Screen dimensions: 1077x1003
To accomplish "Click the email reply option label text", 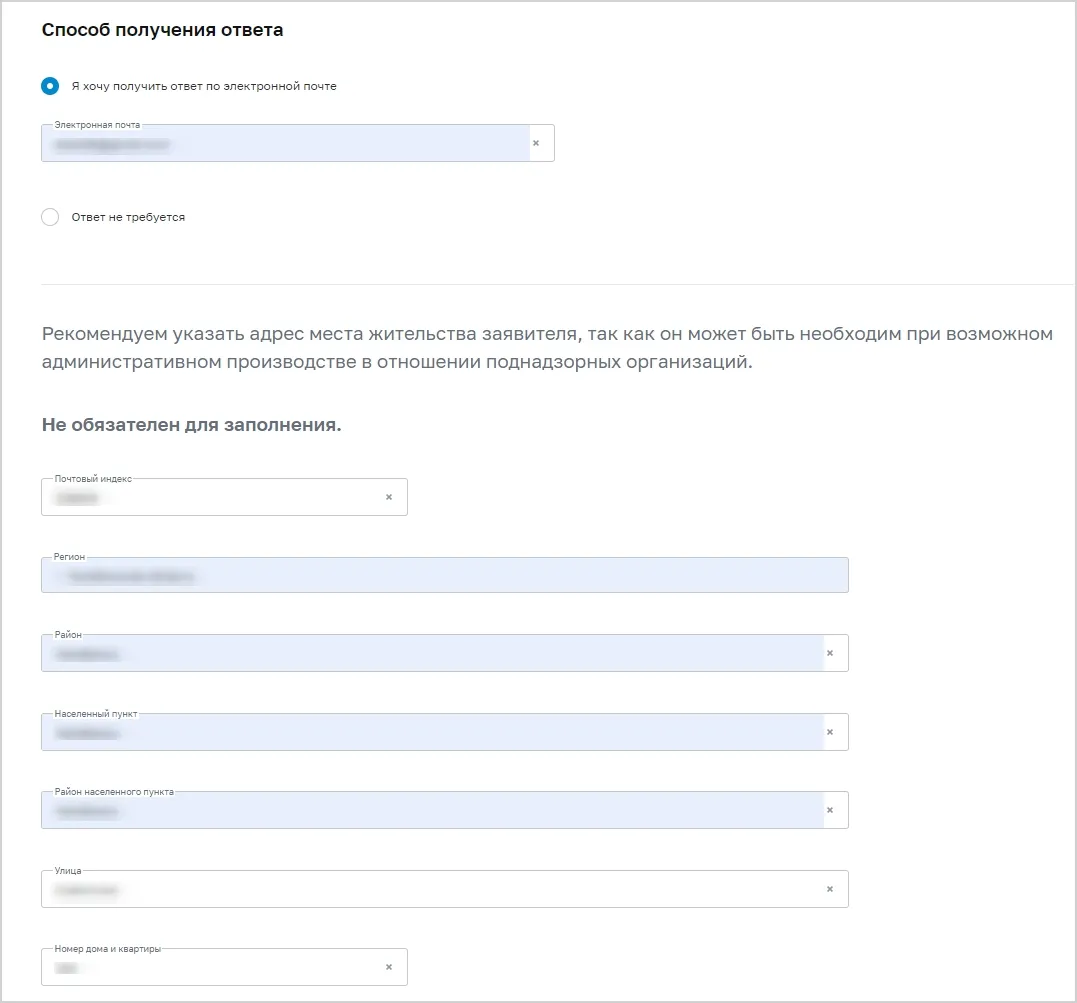I will 204,86.
